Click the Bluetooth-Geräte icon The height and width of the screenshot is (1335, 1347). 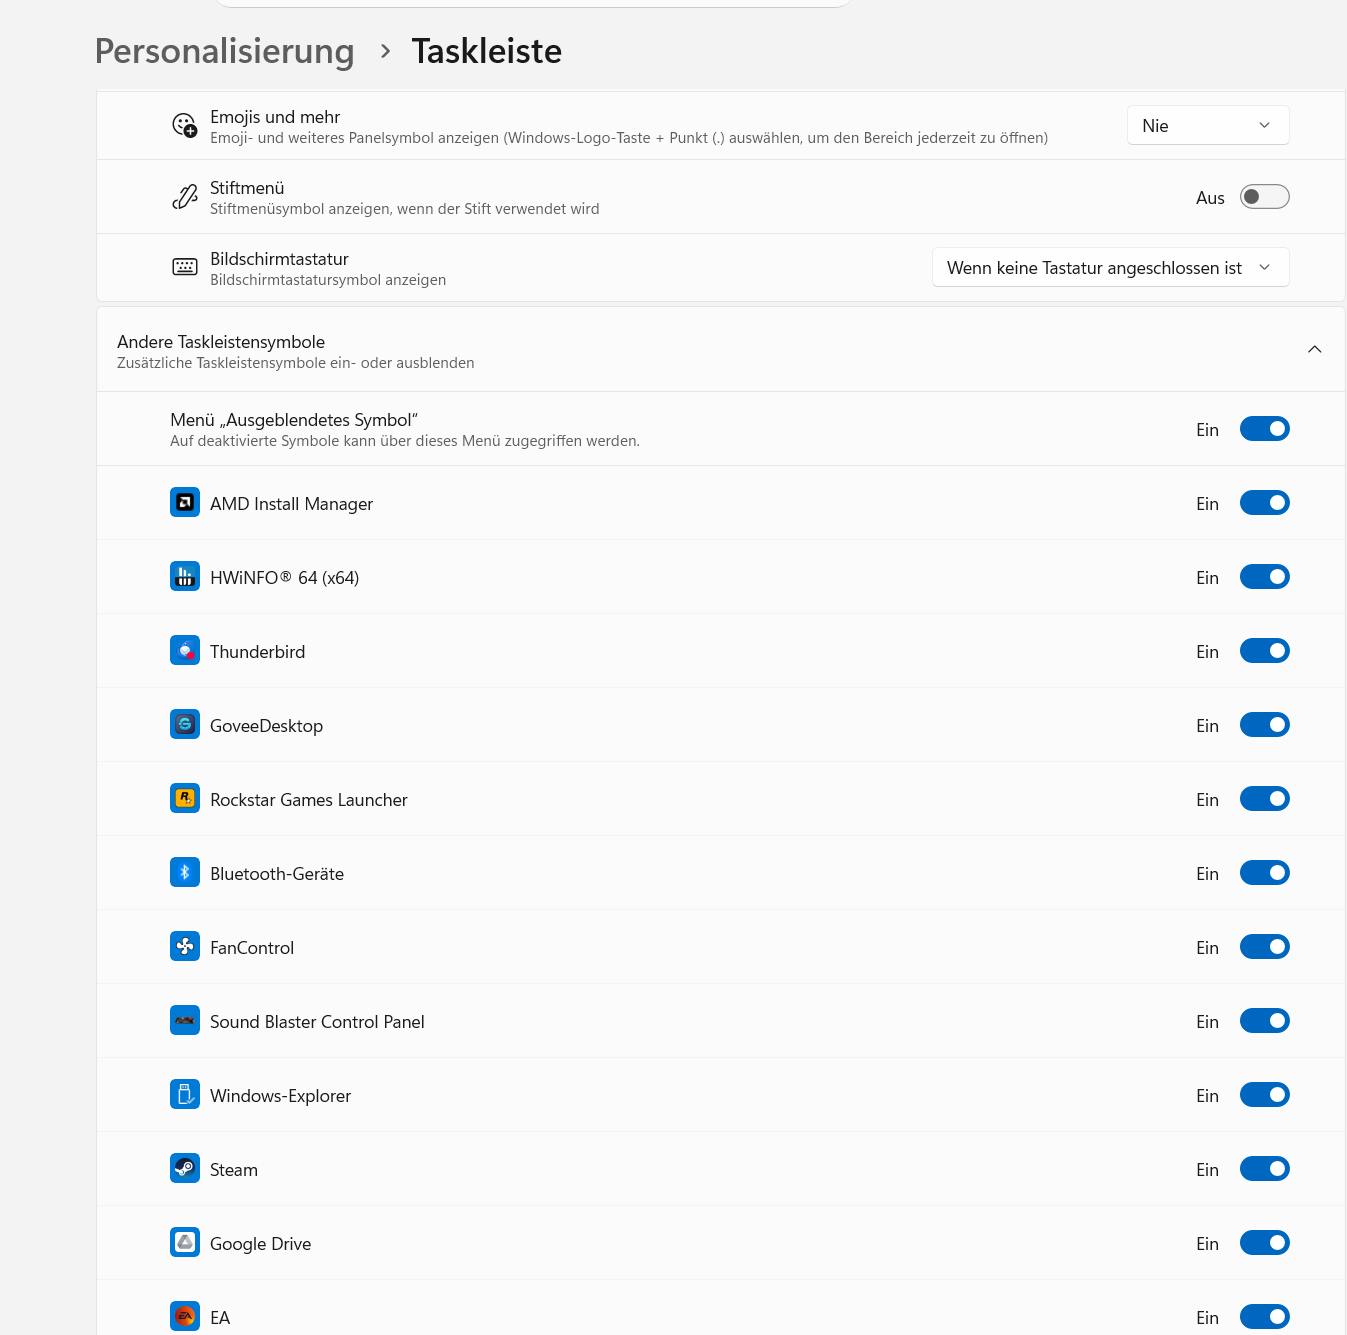coord(185,873)
